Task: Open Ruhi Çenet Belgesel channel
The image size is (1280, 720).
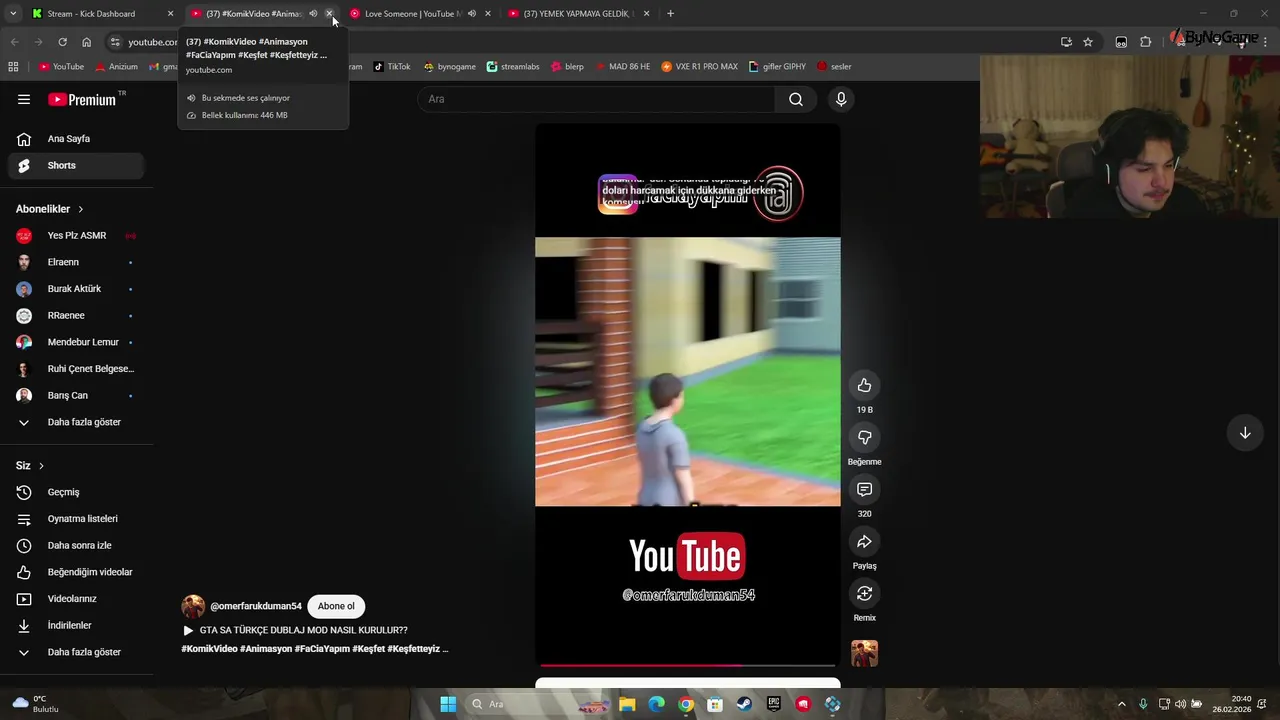Action: [76, 369]
